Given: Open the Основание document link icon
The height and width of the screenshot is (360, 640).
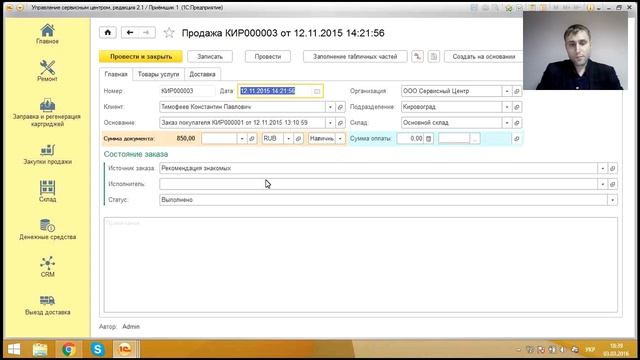Looking at the screenshot, I should click(340, 122).
